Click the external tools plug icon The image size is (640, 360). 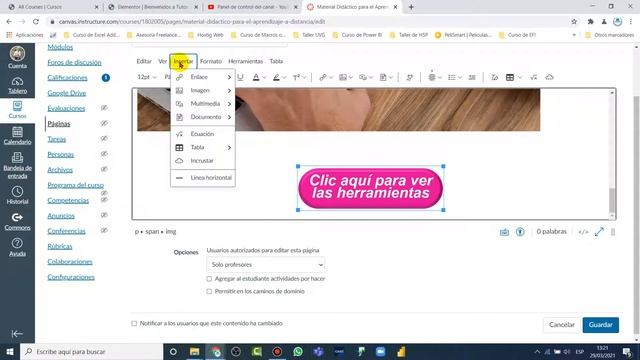(409, 77)
